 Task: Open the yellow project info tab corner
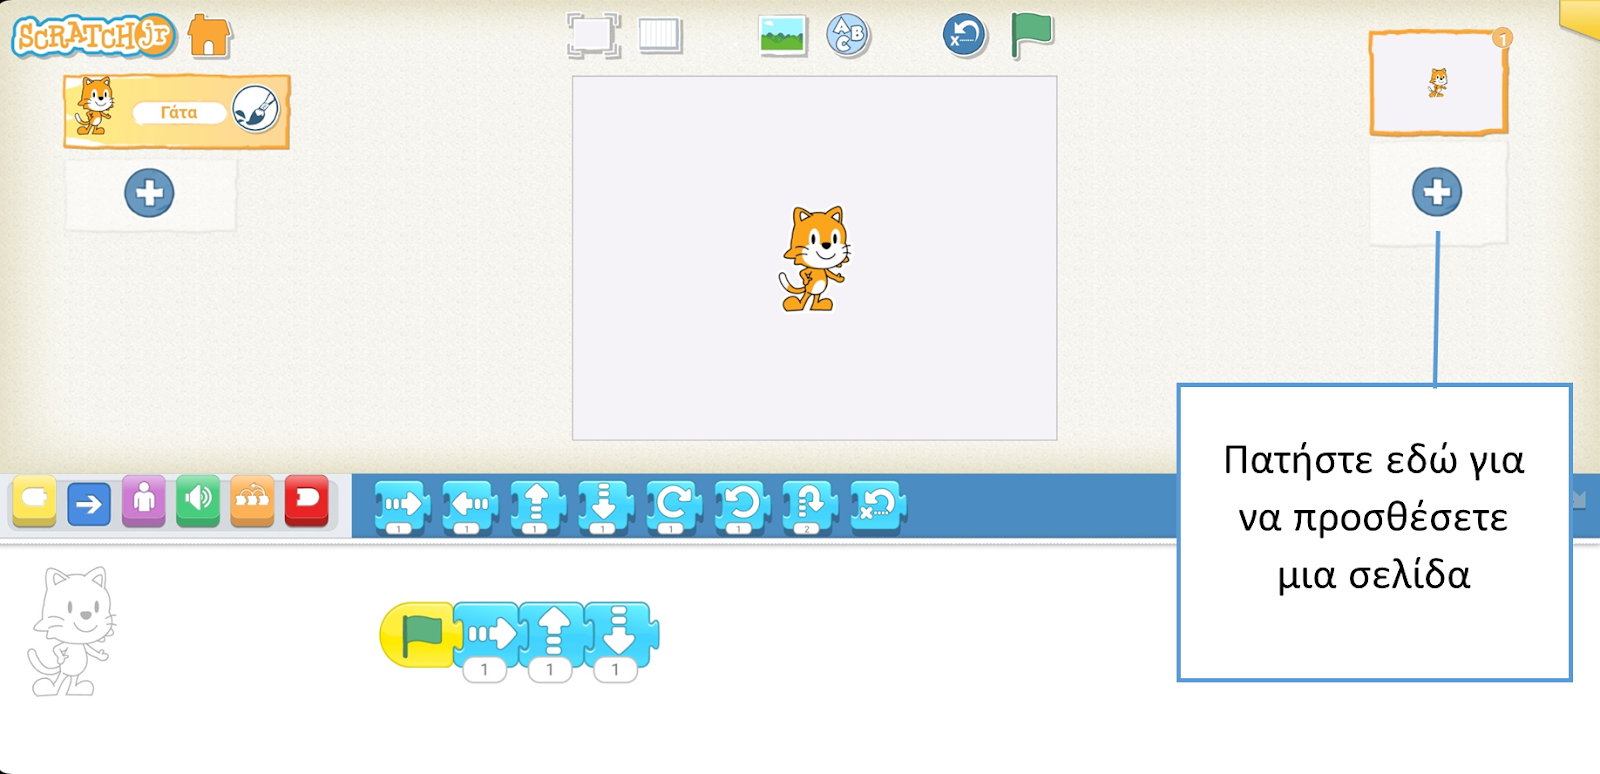[x=1580, y=18]
